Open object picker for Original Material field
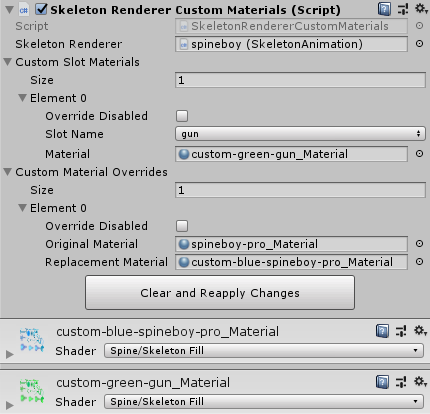 click(x=419, y=244)
